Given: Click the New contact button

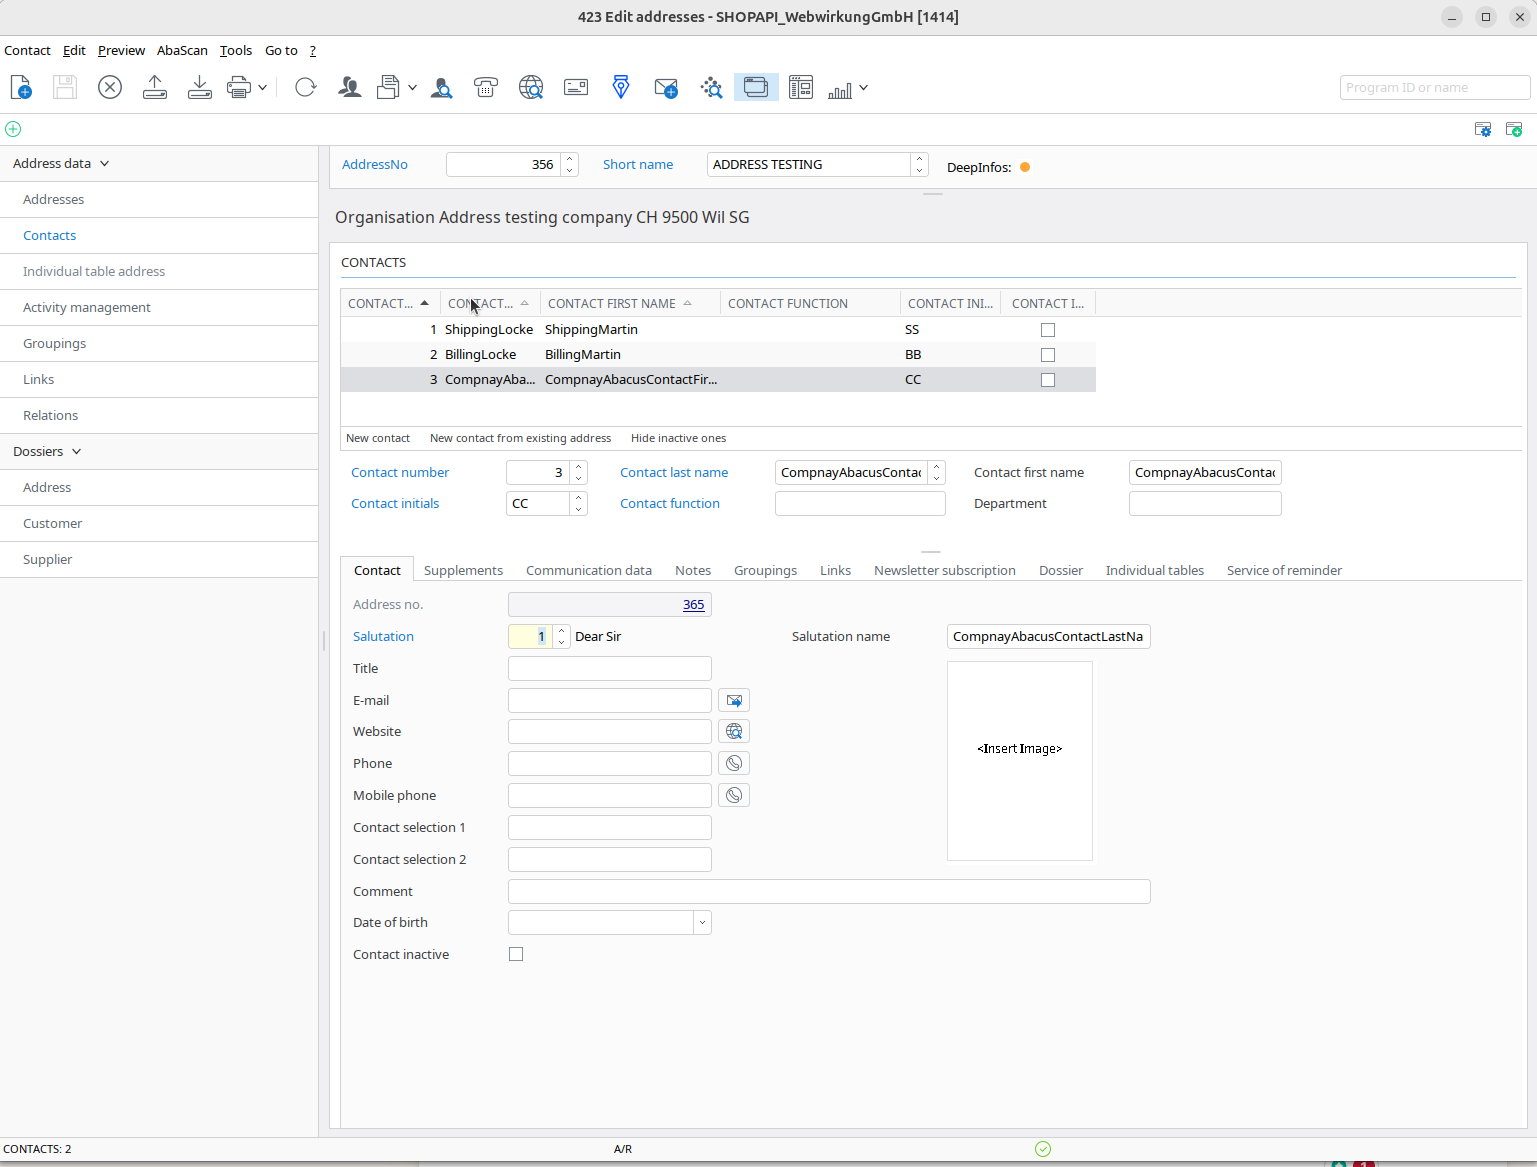Looking at the screenshot, I should 378,439.
